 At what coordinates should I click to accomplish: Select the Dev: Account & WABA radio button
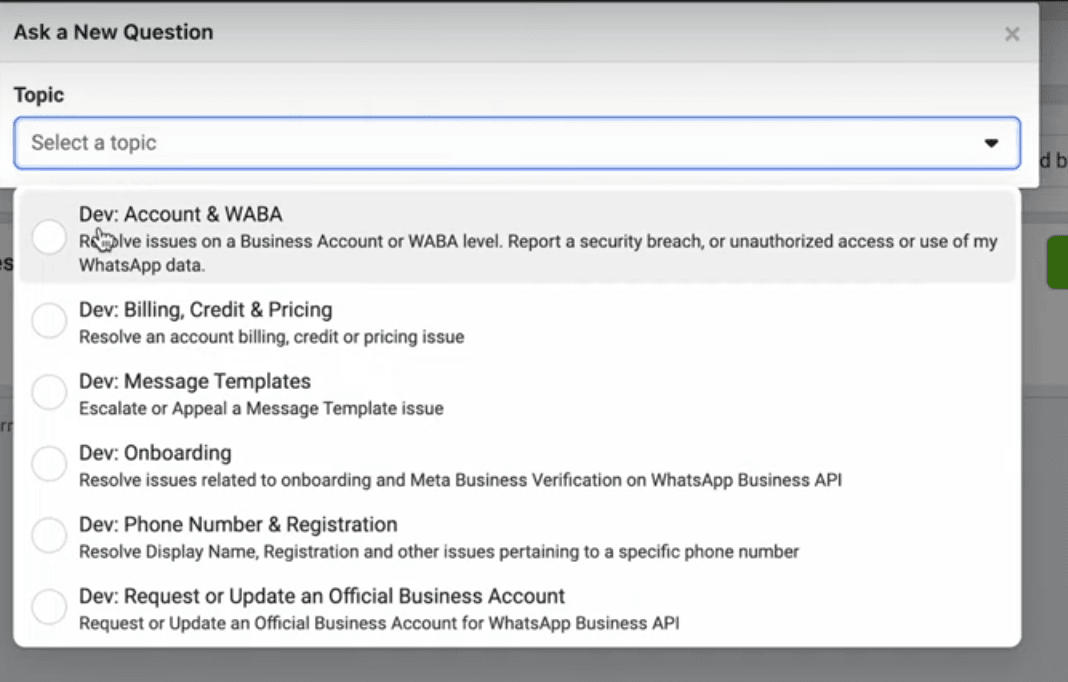(49, 237)
